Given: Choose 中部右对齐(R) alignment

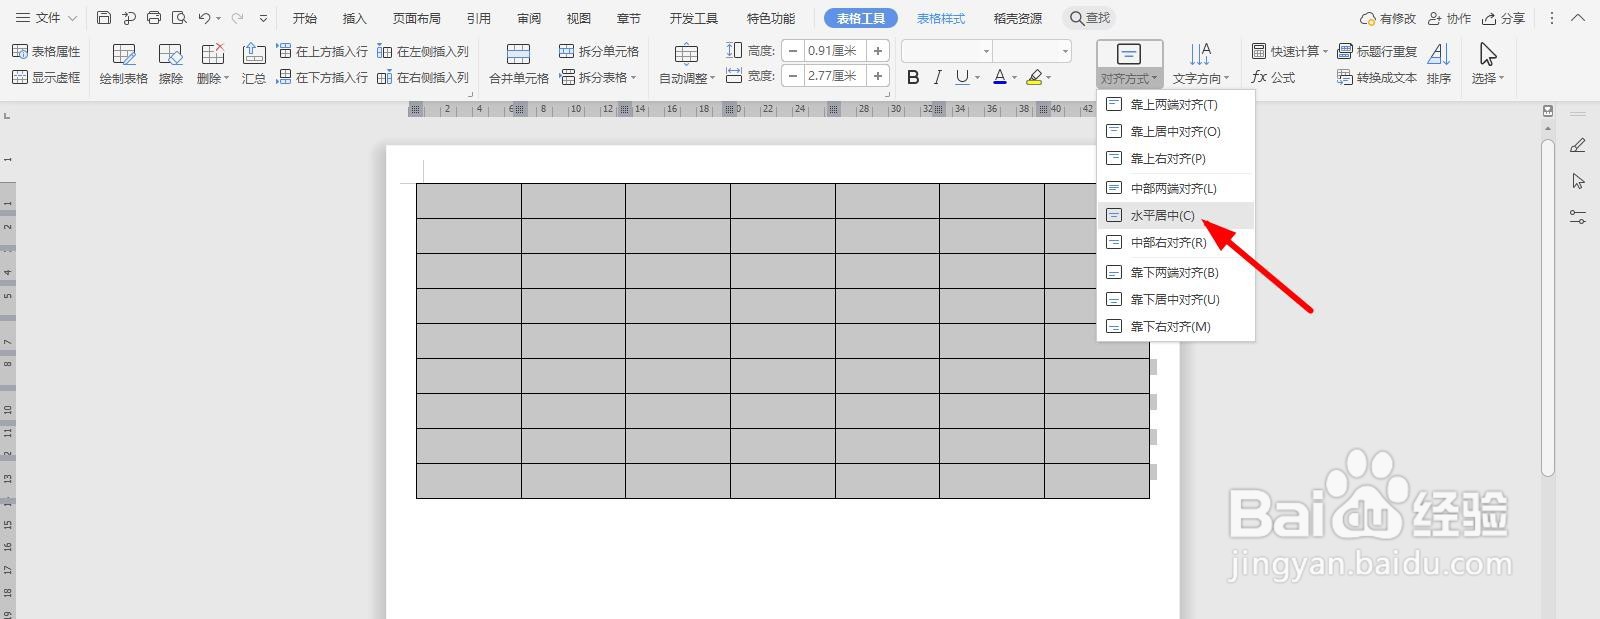Looking at the screenshot, I should tap(1175, 242).
